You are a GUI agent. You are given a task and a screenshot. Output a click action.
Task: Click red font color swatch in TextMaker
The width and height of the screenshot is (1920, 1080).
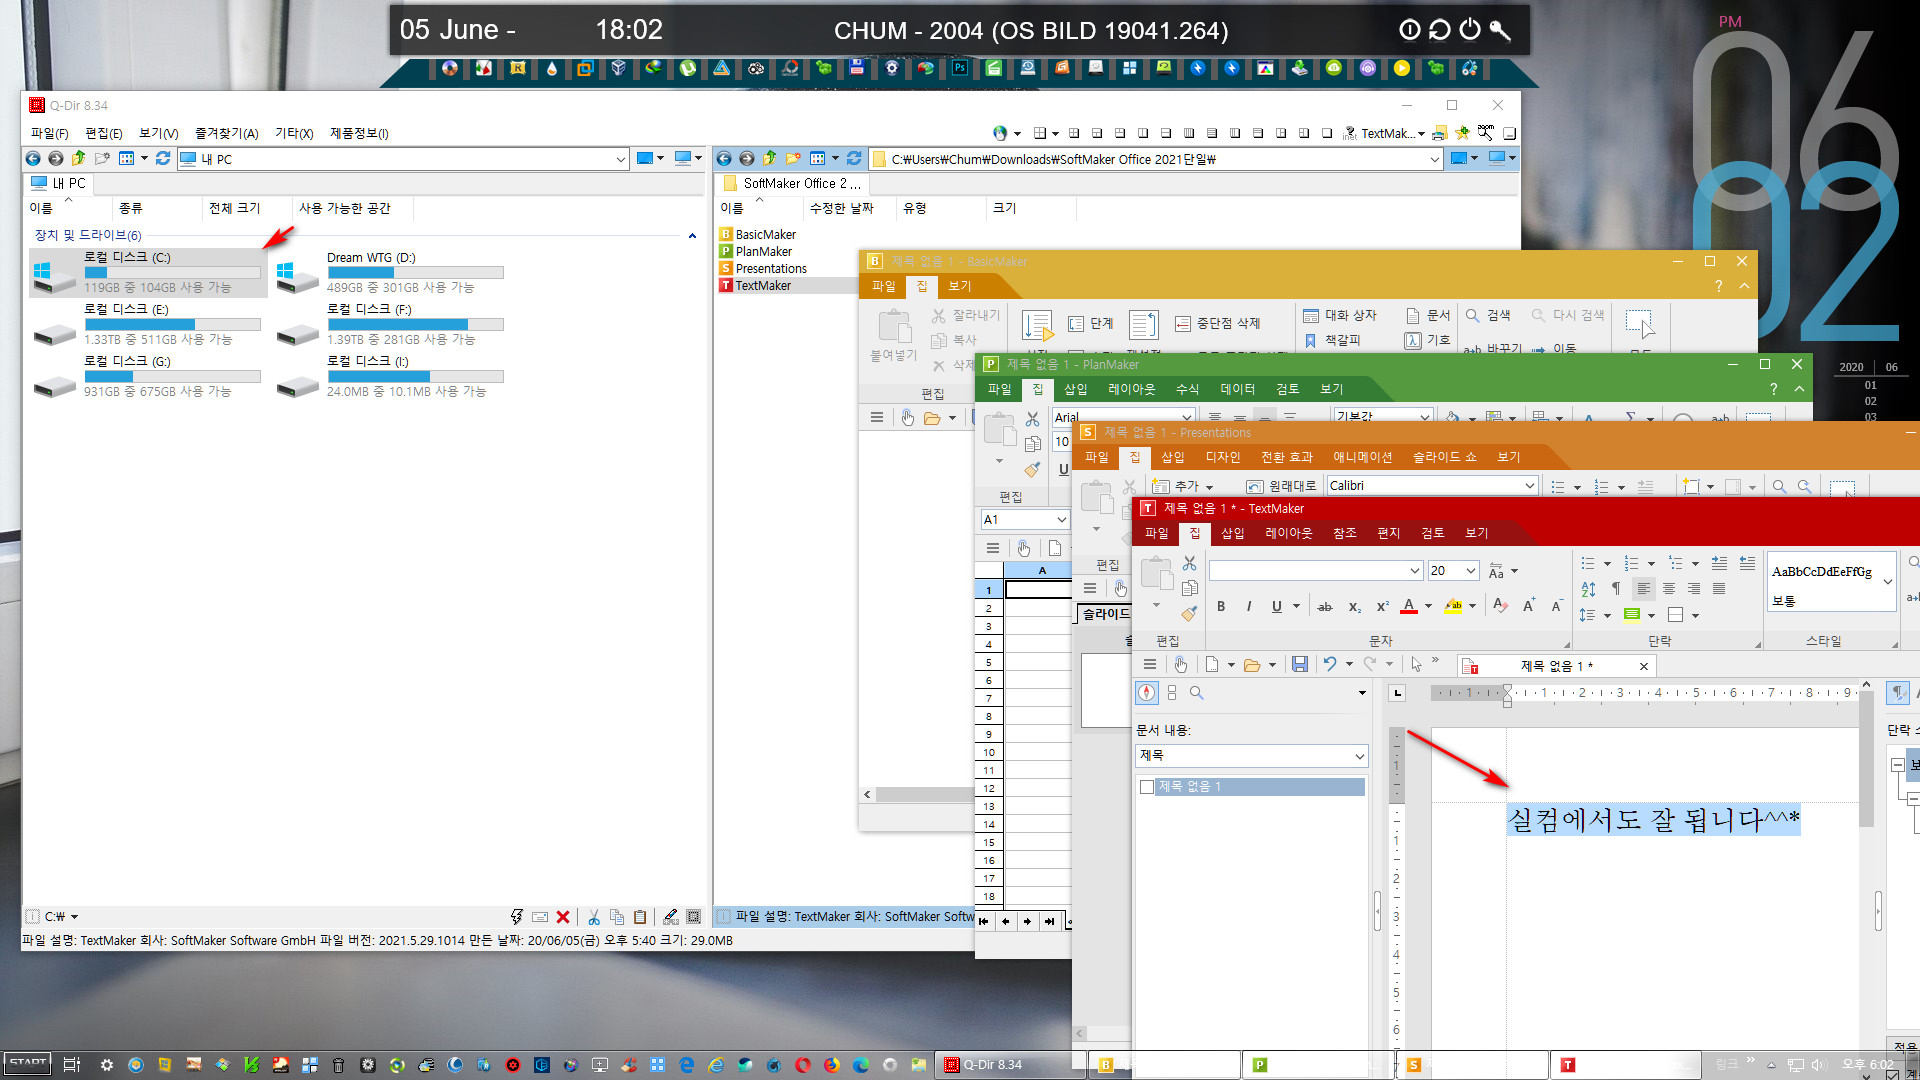(1408, 606)
